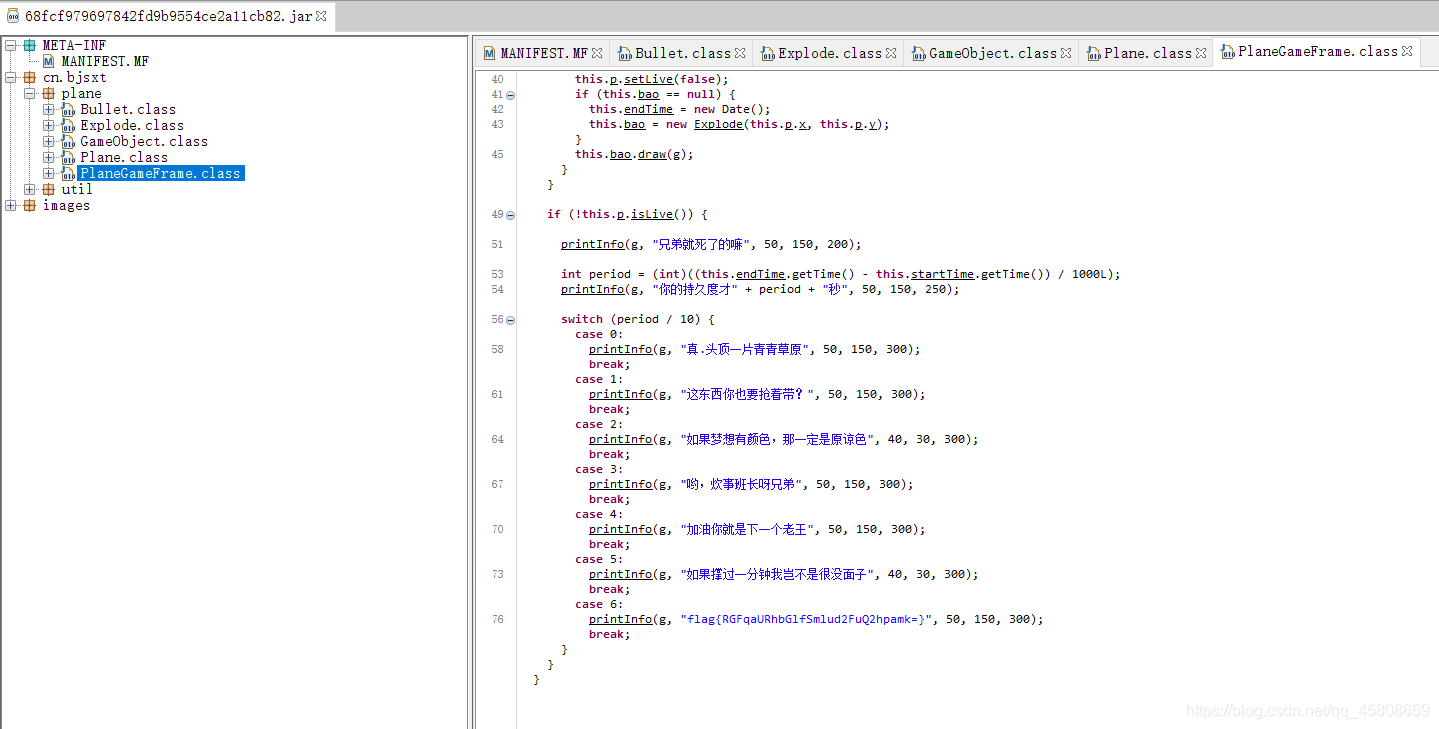This screenshot has height=729, width=1439.
Task: Expand the util package node
Action: 30,189
